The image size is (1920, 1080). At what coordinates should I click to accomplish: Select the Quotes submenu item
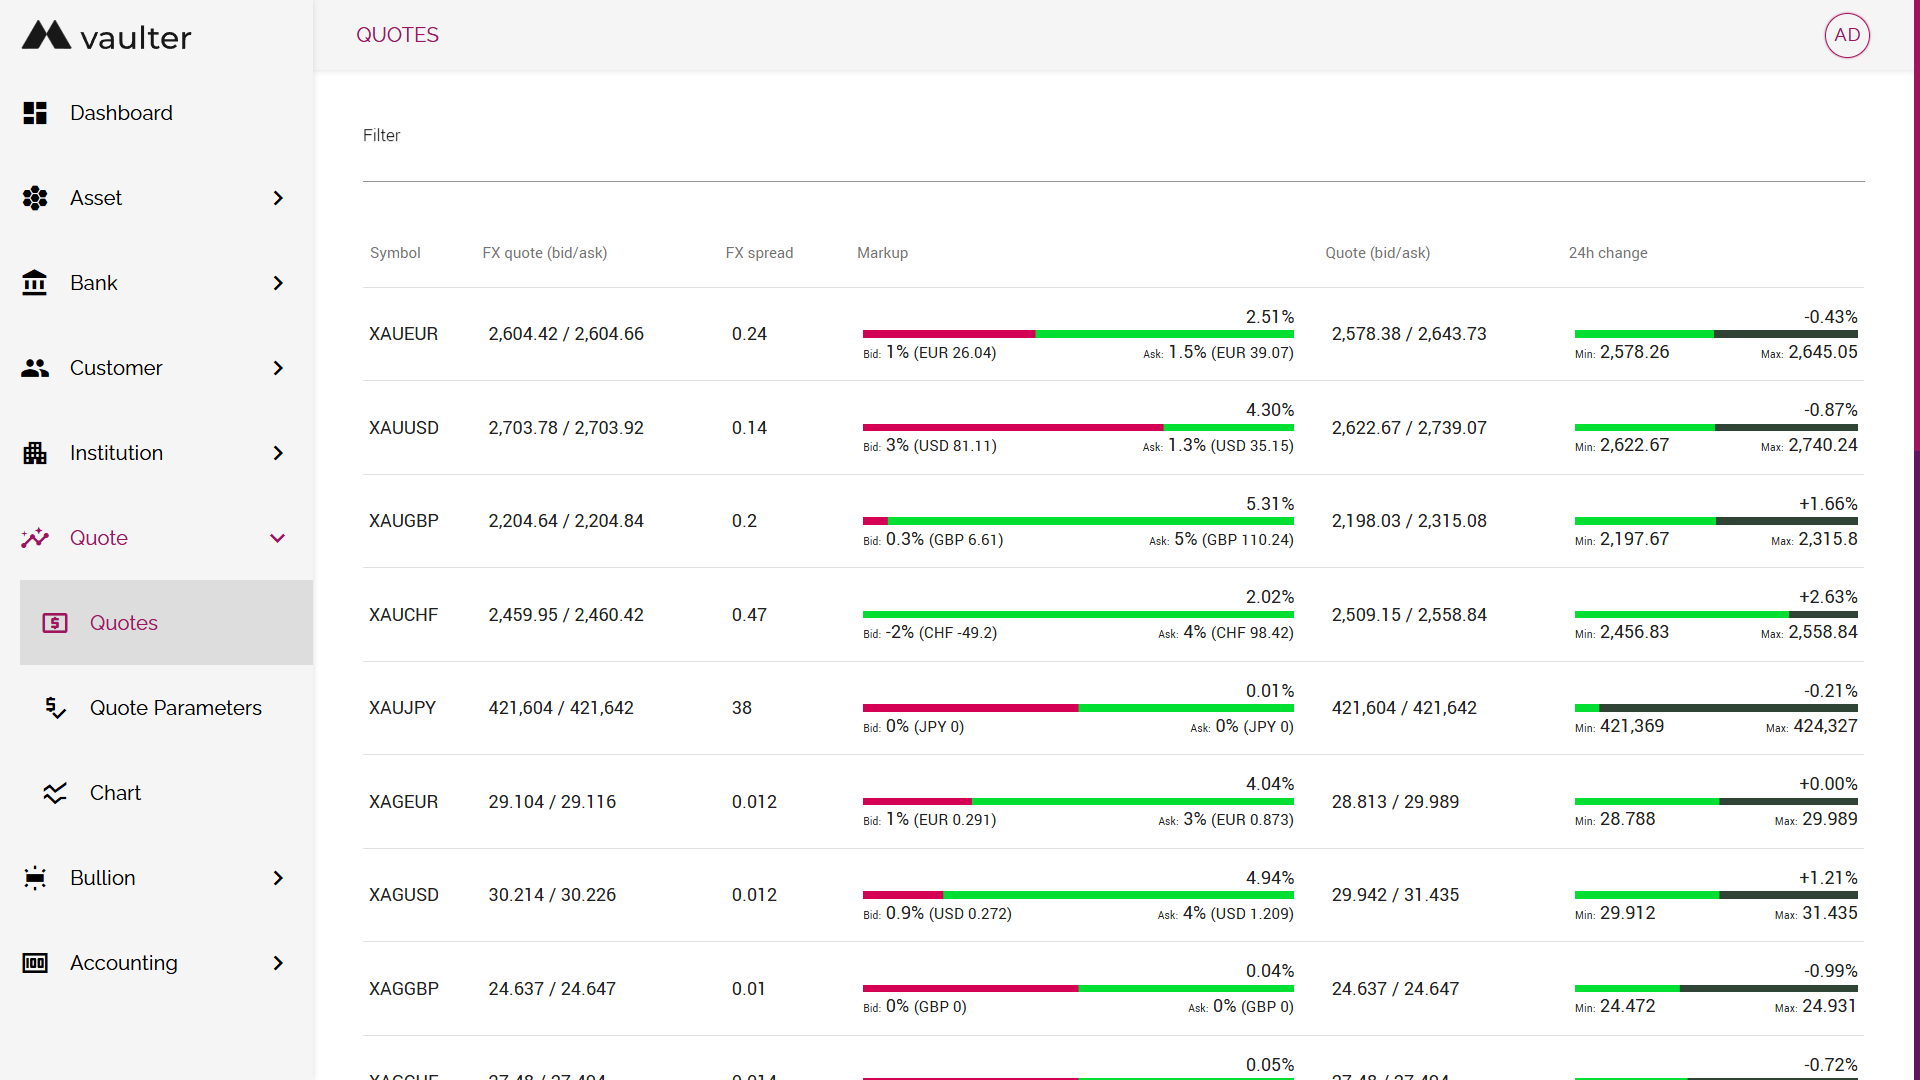167,623
